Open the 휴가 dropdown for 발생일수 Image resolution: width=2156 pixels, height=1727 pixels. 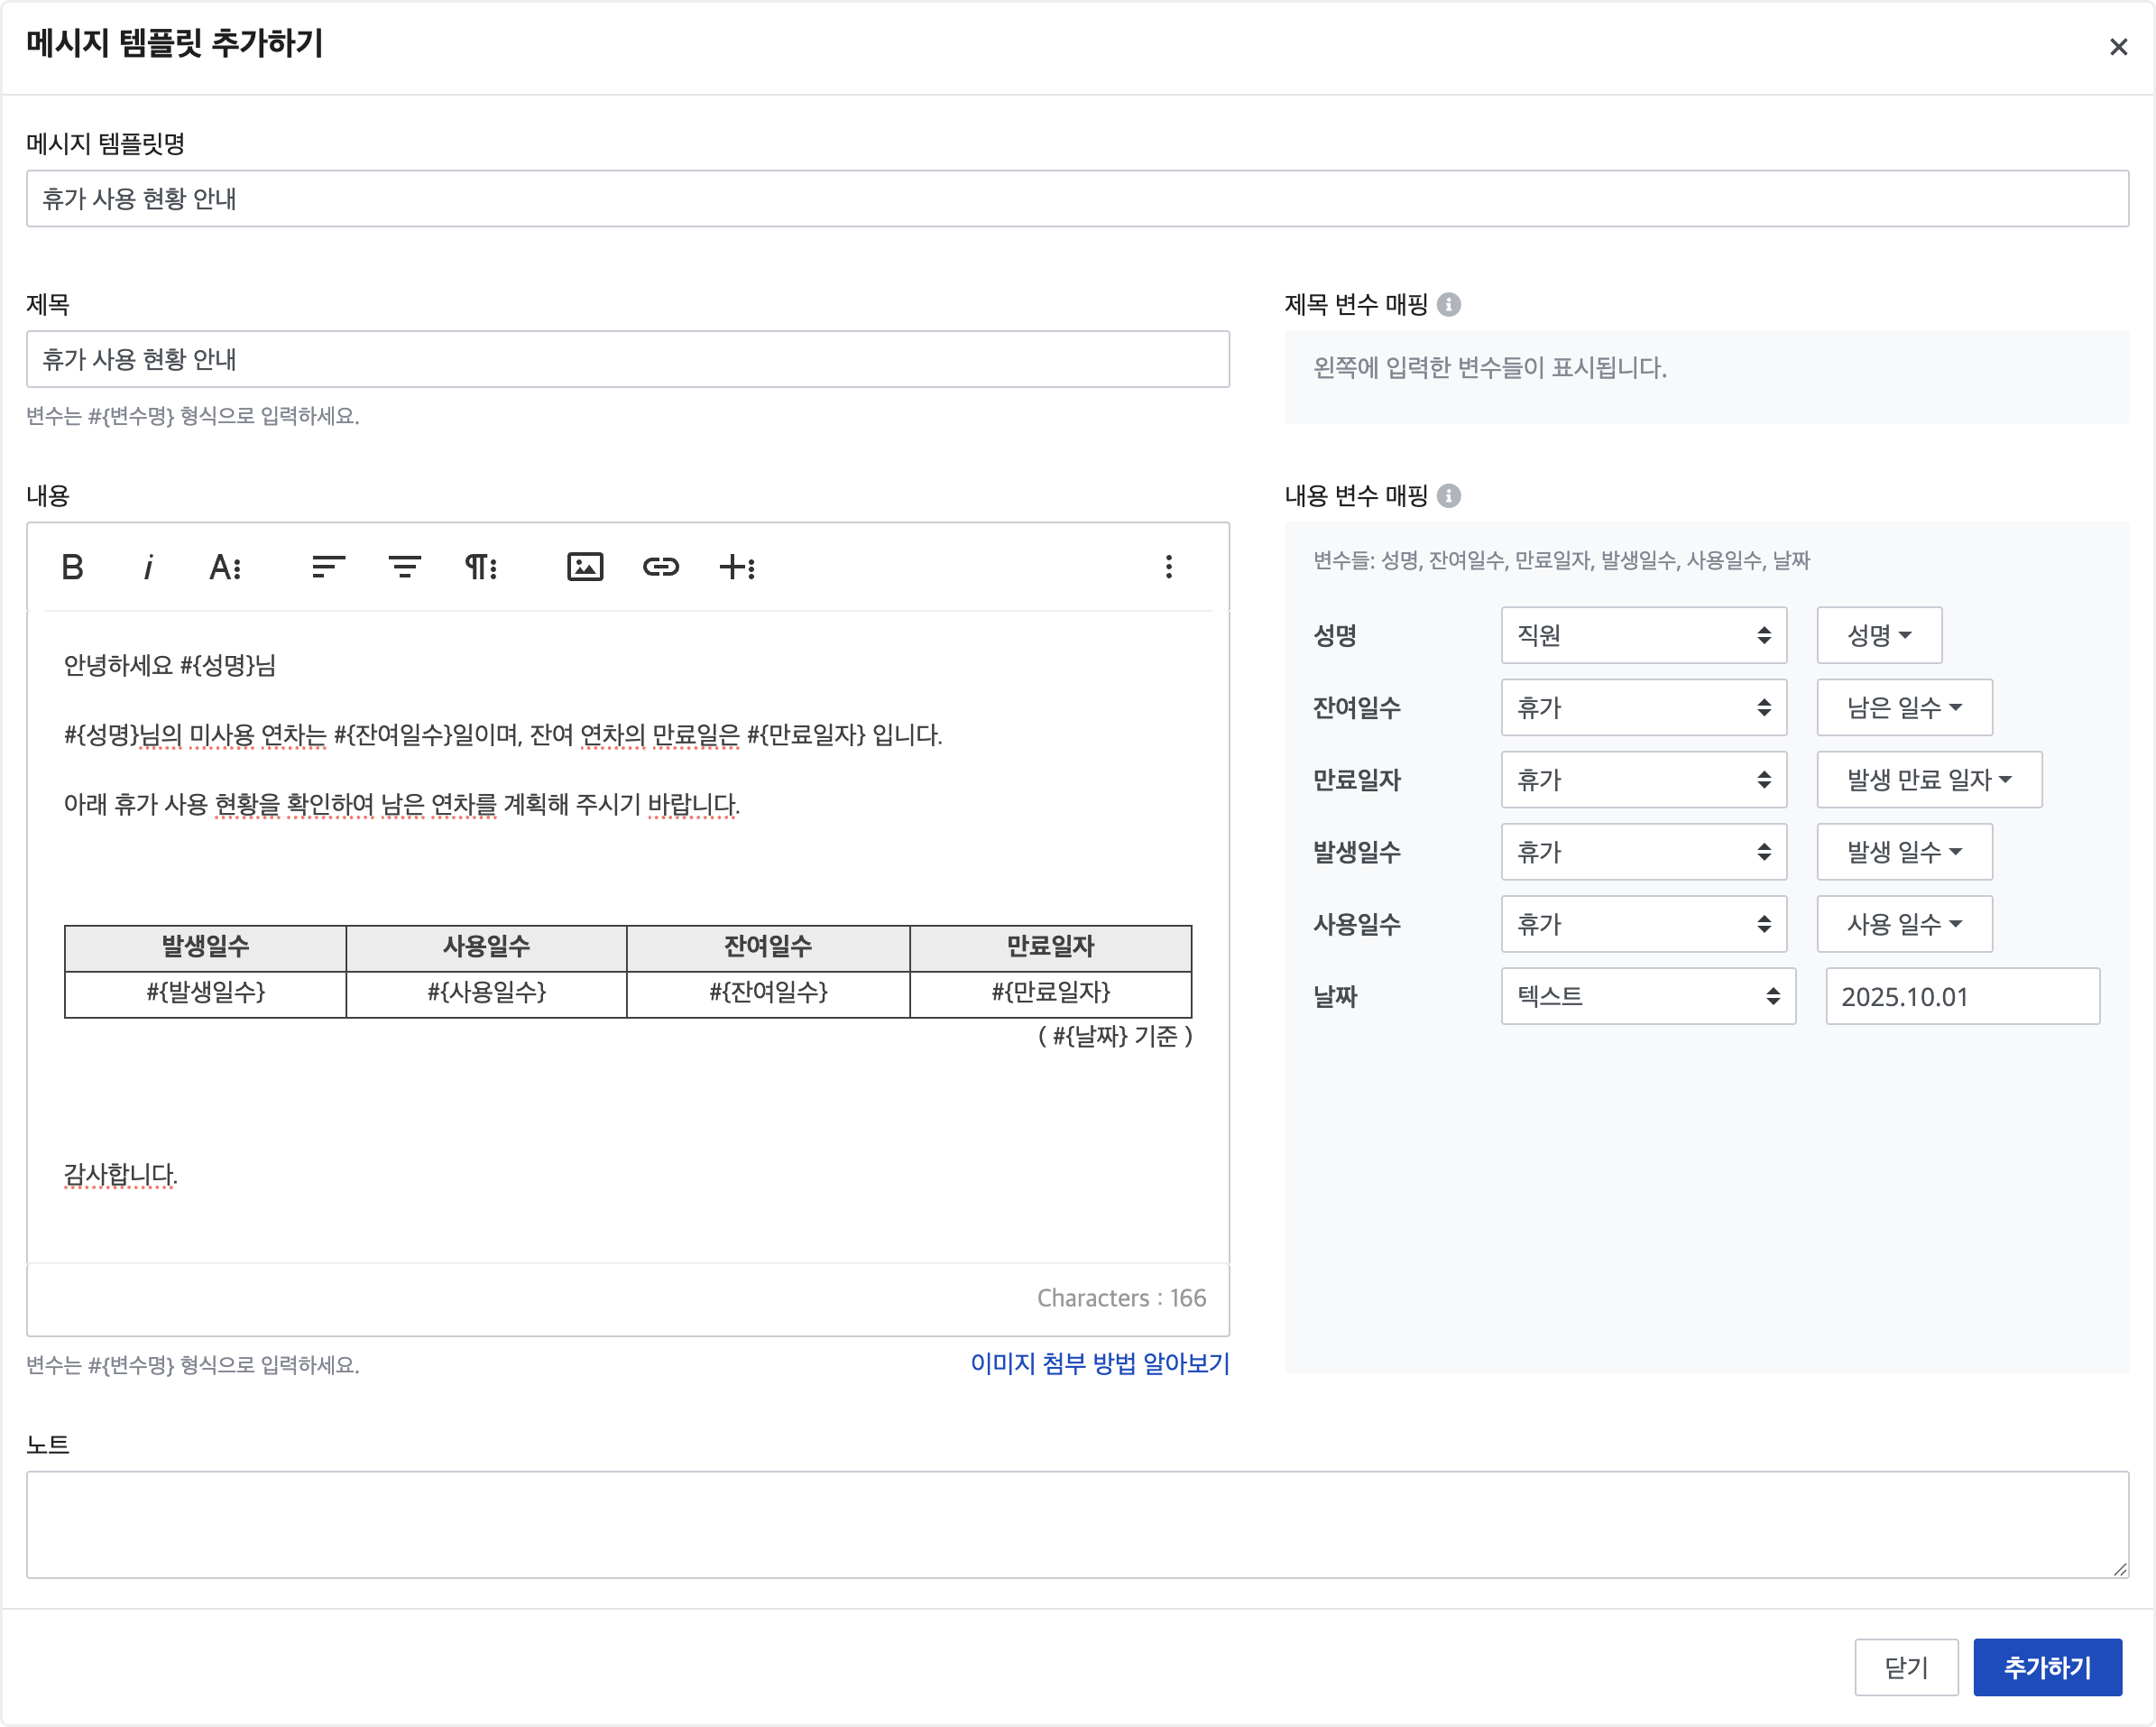pyautogui.click(x=1643, y=852)
